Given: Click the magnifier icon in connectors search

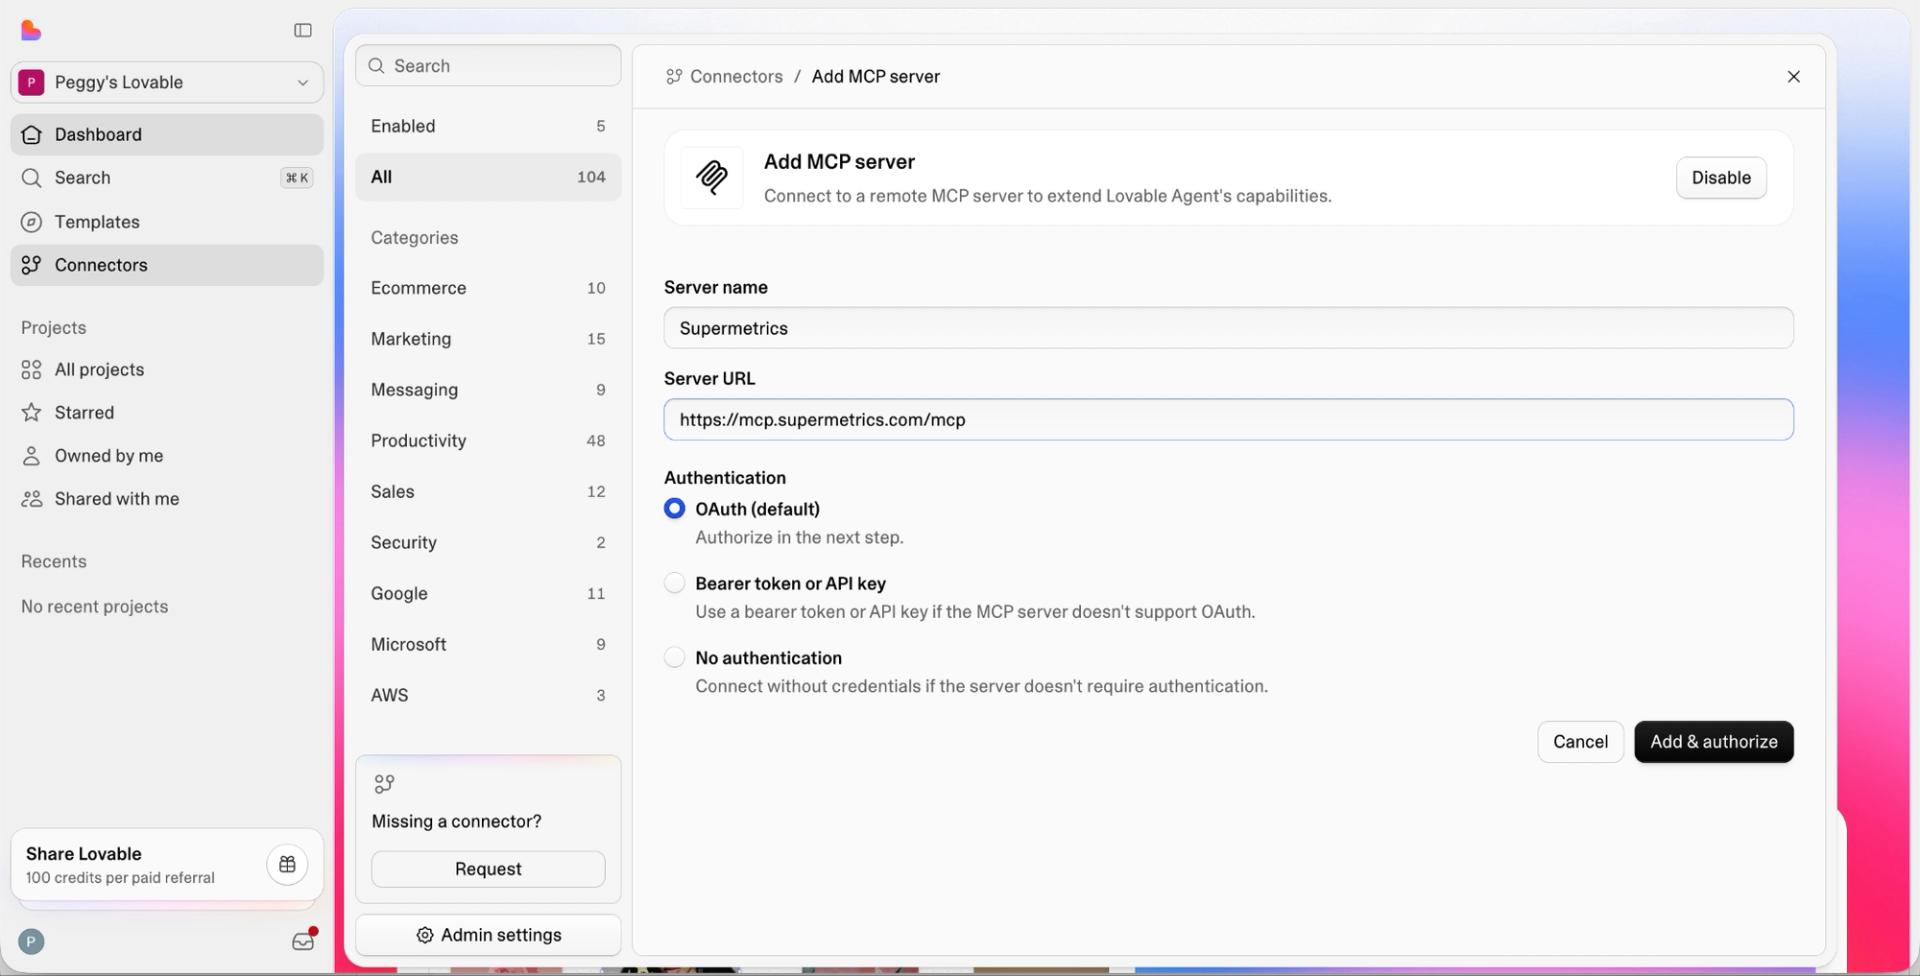Looking at the screenshot, I should (x=377, y=66).
